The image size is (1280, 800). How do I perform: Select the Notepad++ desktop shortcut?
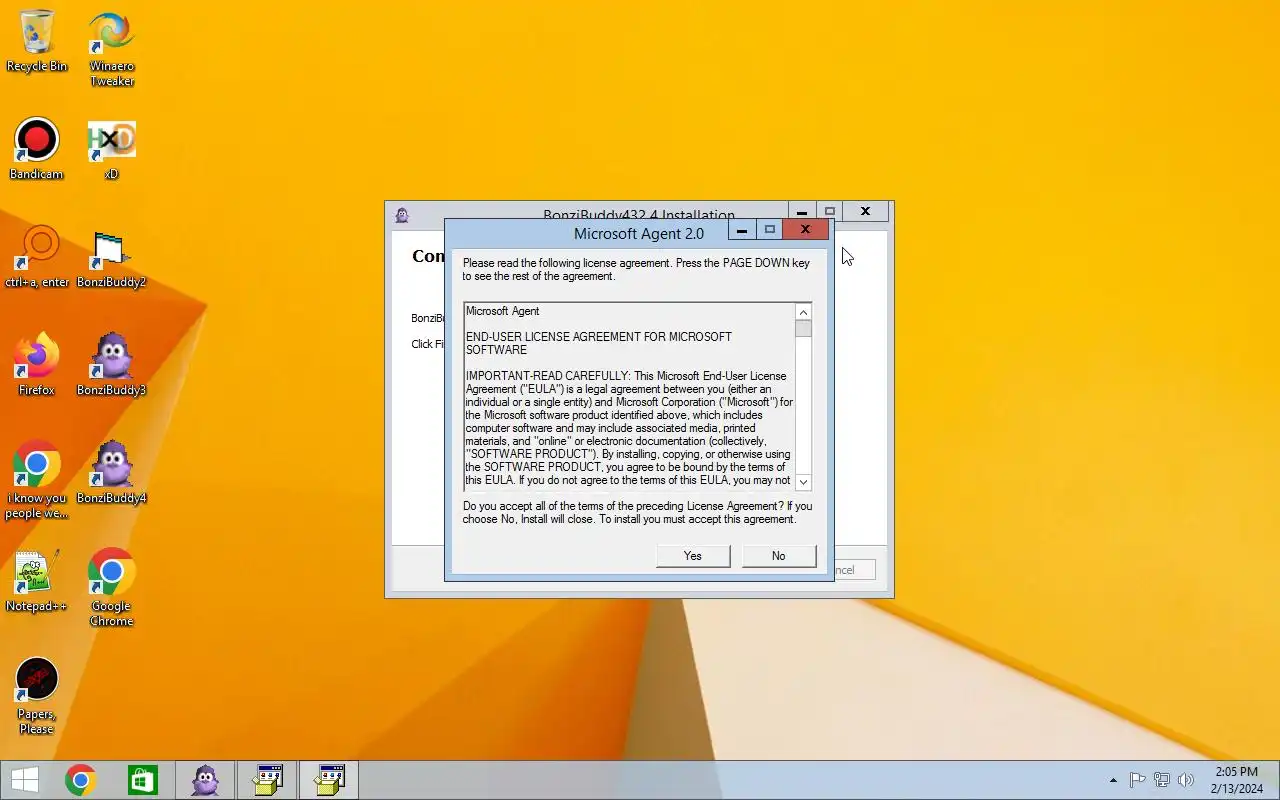pos(37,581)
